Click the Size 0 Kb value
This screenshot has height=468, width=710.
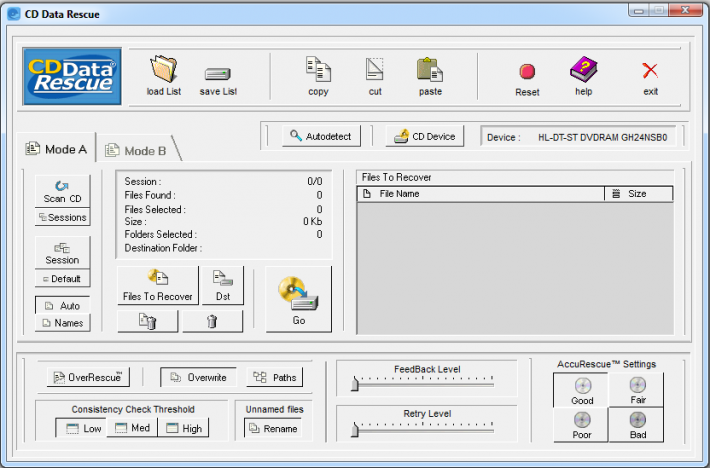coord(312,221)
